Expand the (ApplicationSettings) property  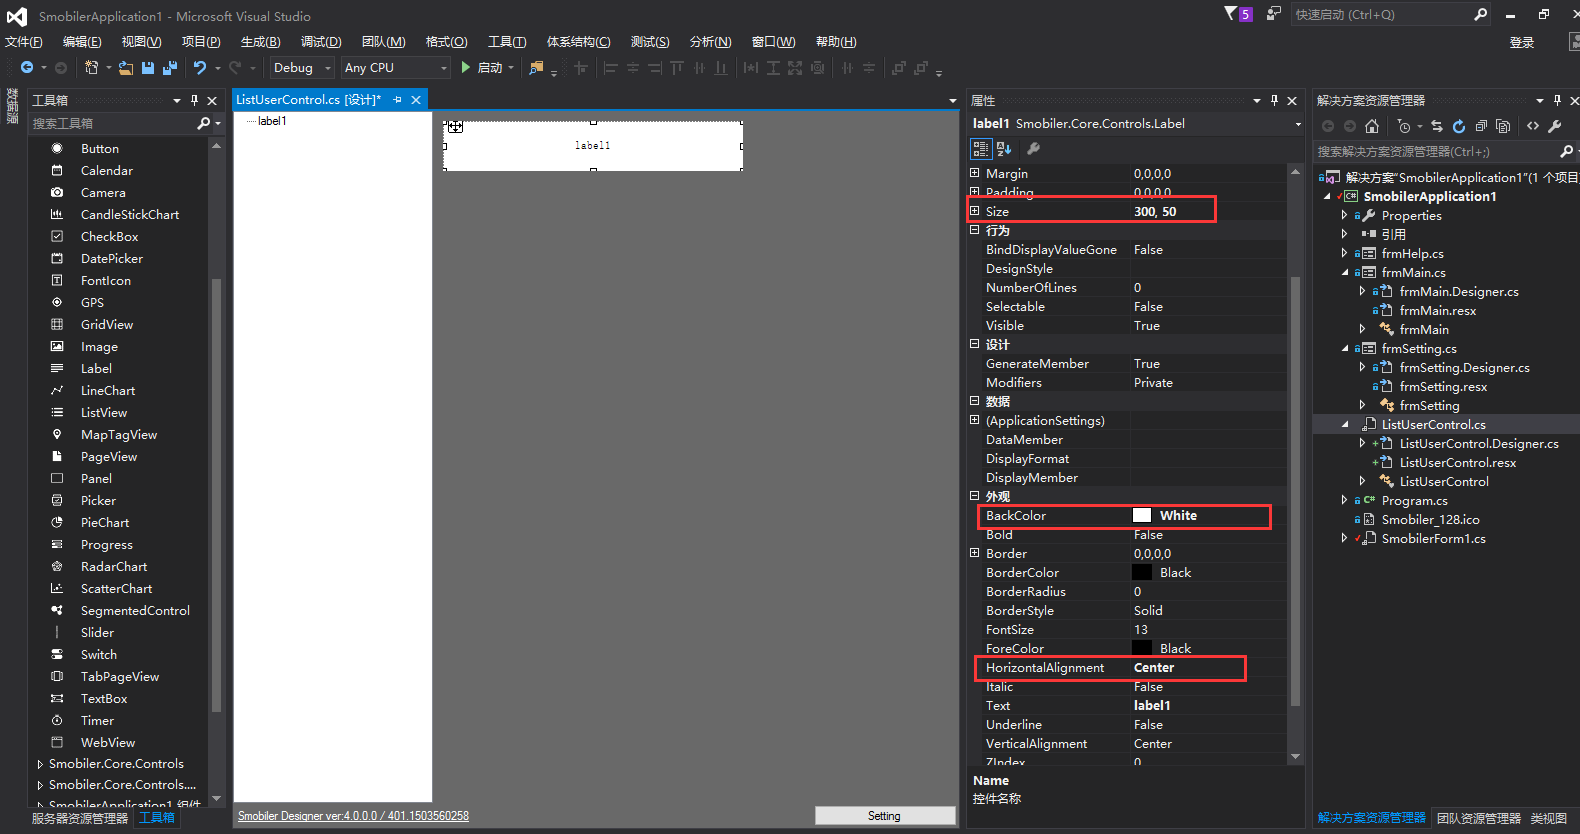(975, 420)
